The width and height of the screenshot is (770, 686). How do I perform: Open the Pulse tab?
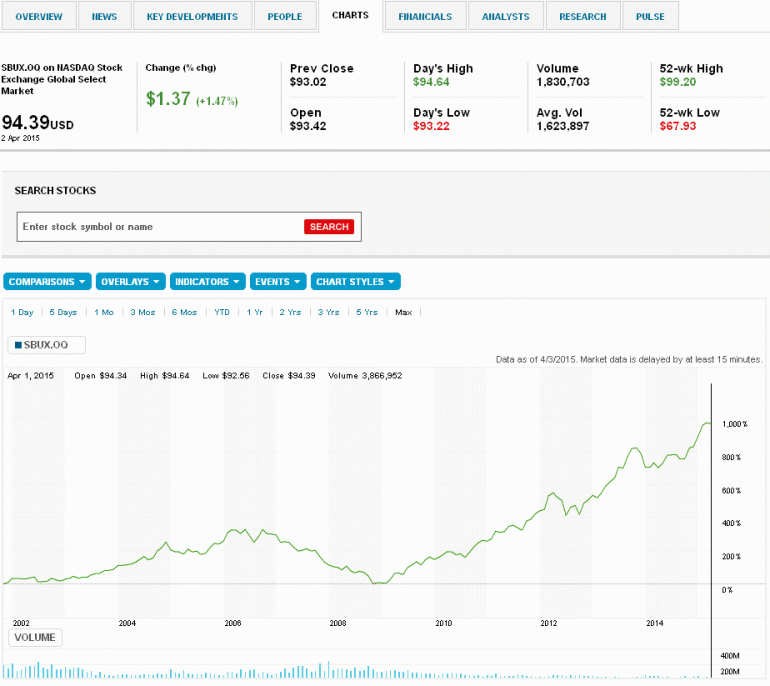pos(650,16)
